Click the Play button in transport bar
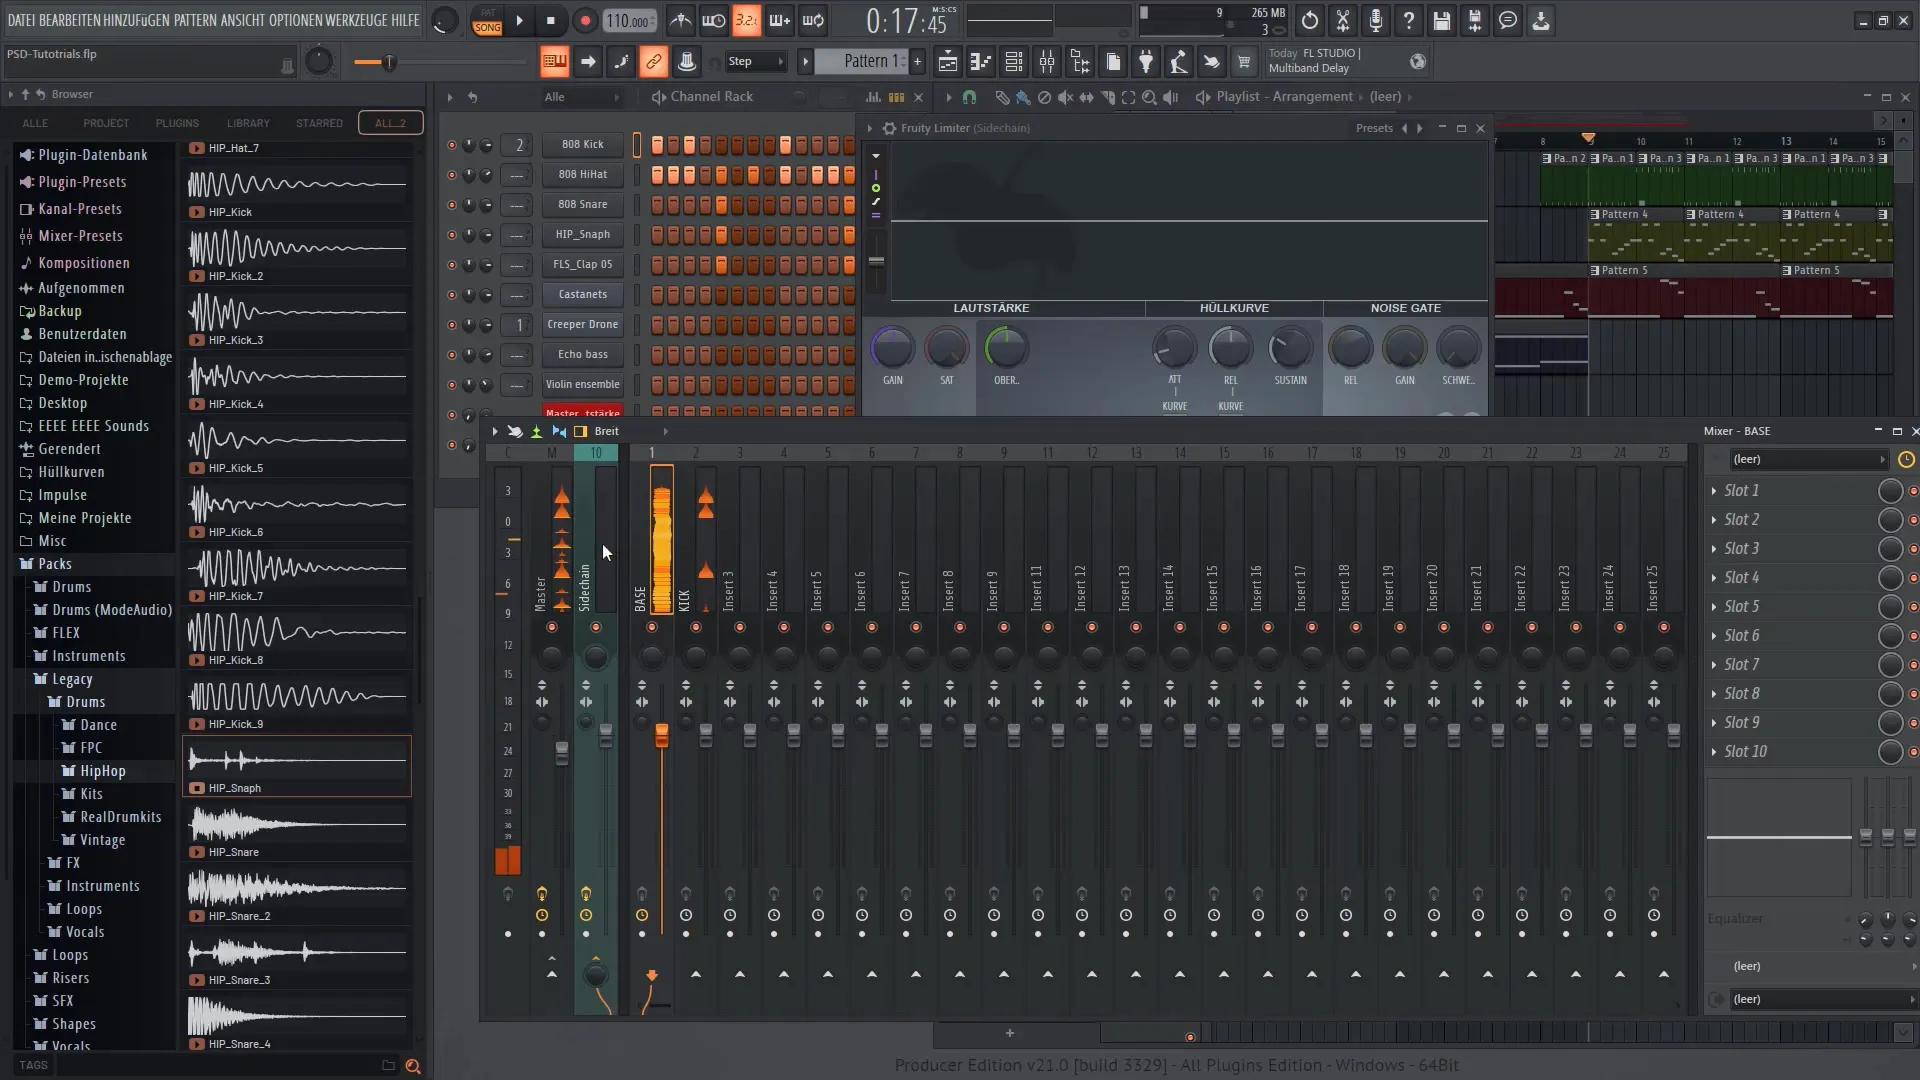The height and width of the screenshot is (1080, 1920). [x=520, y=20]
